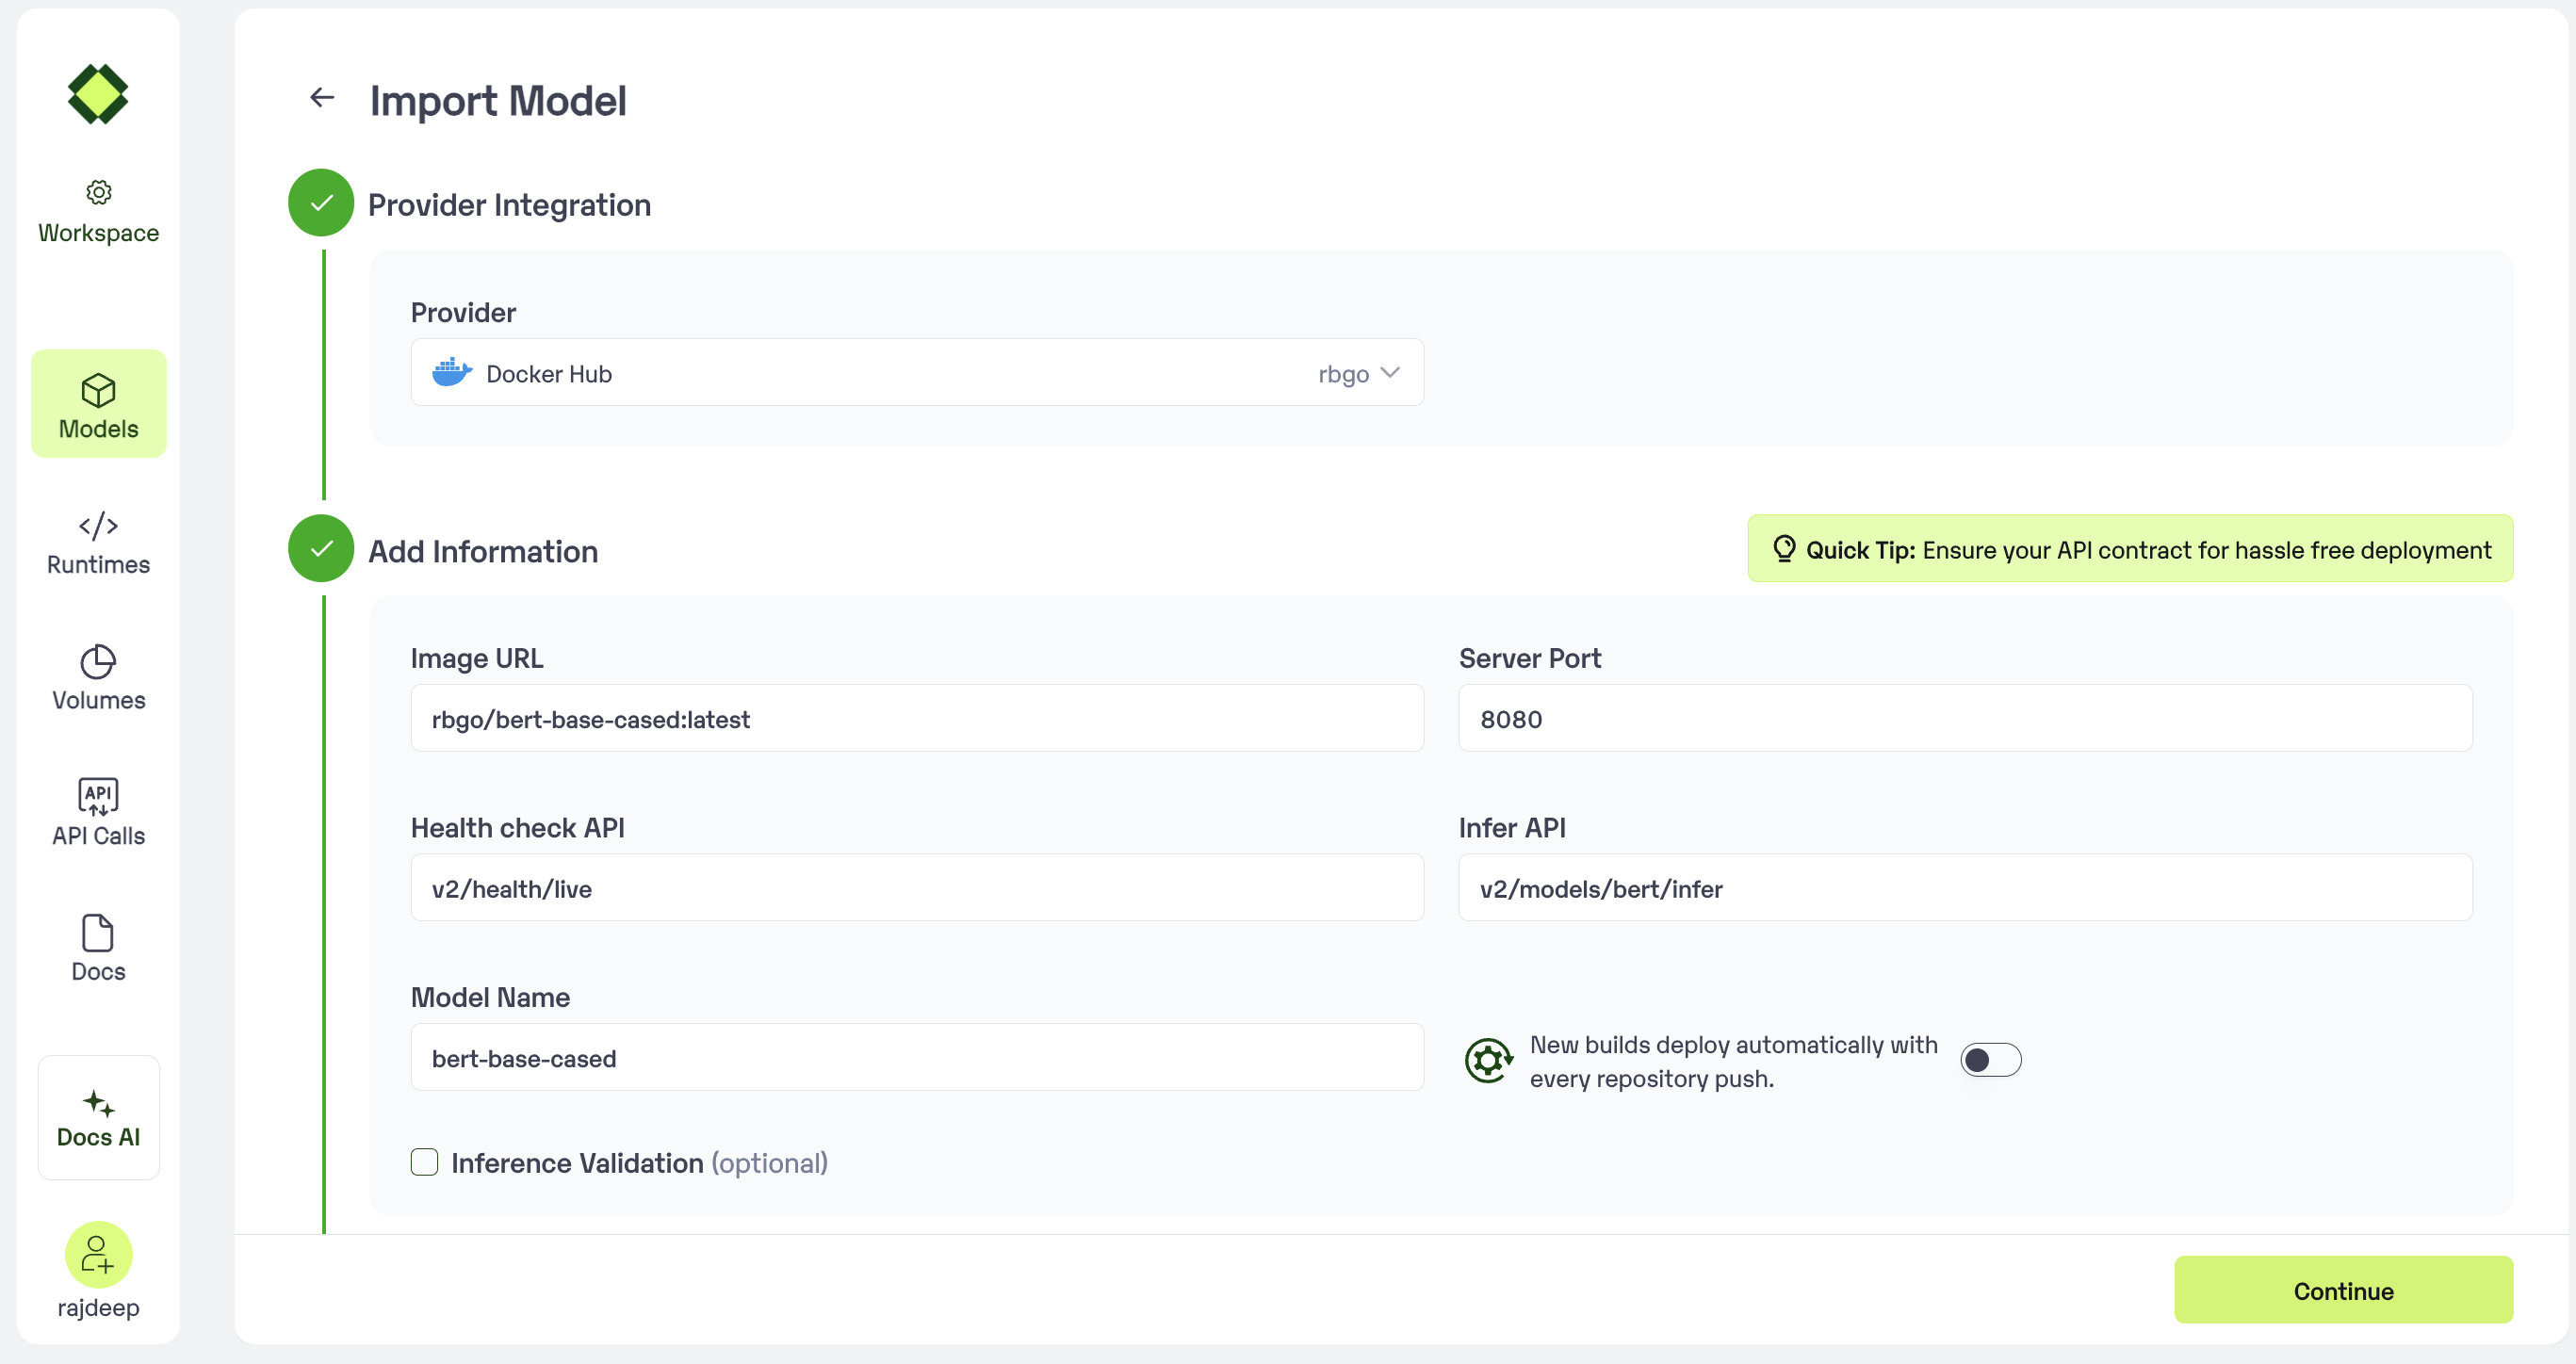Toggle automatic deploy on repository push
The image size is (2576, 1364).
coord(1990,1060)
